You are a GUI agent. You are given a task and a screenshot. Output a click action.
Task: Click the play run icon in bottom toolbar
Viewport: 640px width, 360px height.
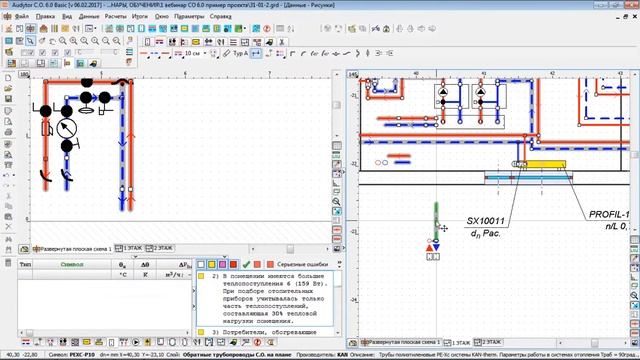136,342
